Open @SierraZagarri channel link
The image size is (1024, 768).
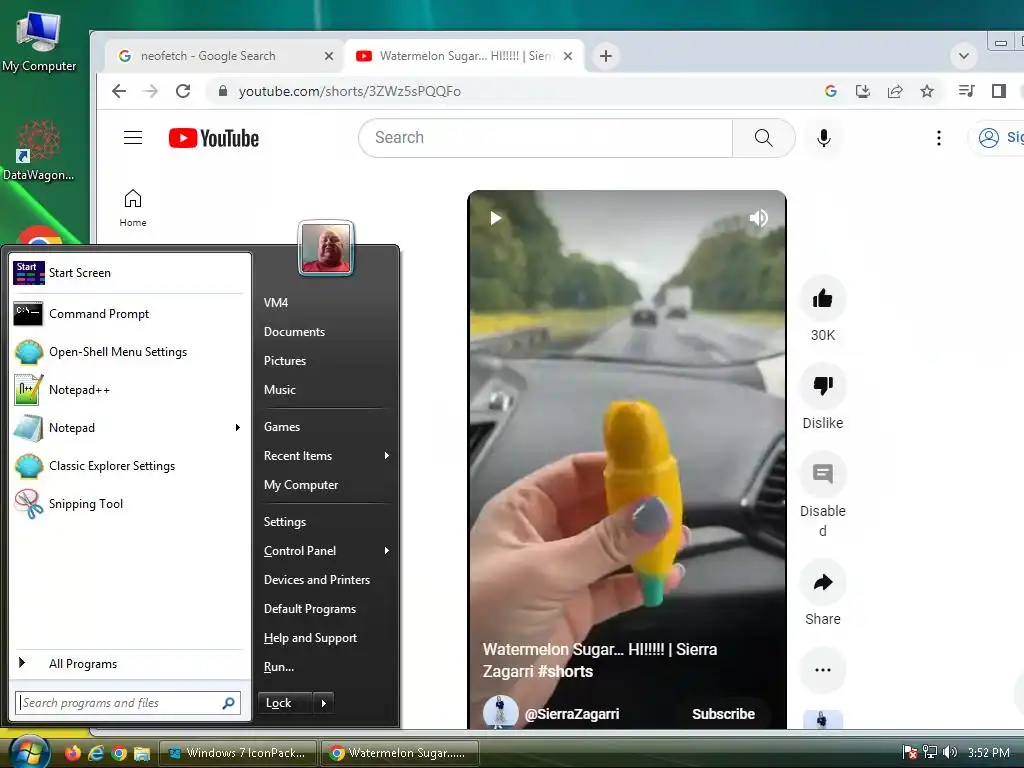tap(572, 714)
